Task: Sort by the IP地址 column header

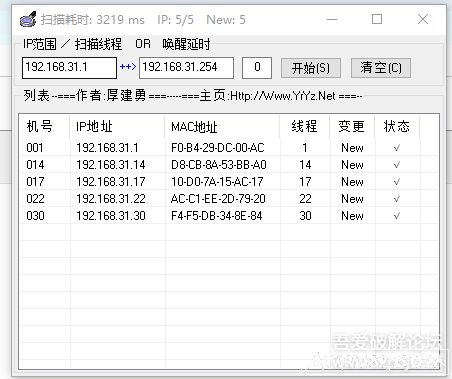Action: click(117, 127)
